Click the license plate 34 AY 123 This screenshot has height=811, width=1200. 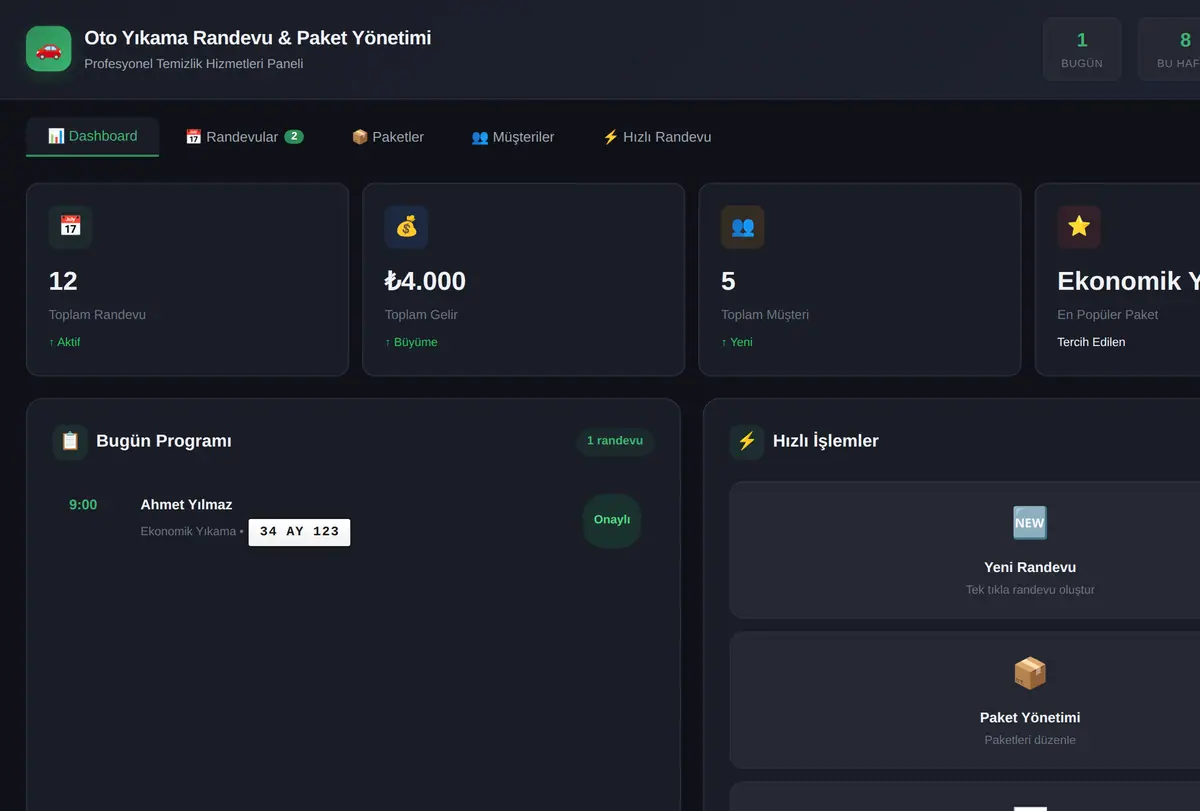coord(299,532)
